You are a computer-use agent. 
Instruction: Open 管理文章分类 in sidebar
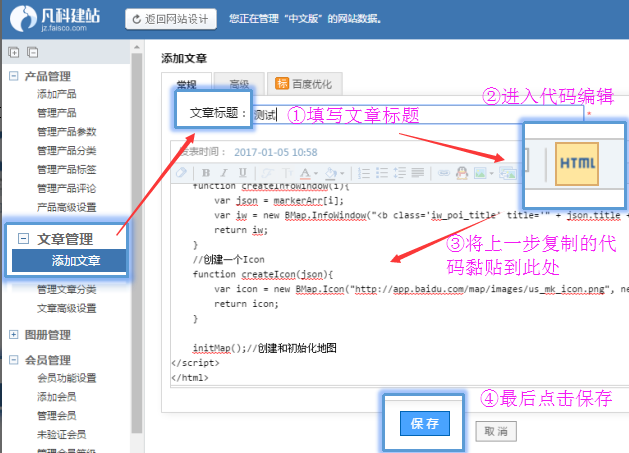click(67, 289)
